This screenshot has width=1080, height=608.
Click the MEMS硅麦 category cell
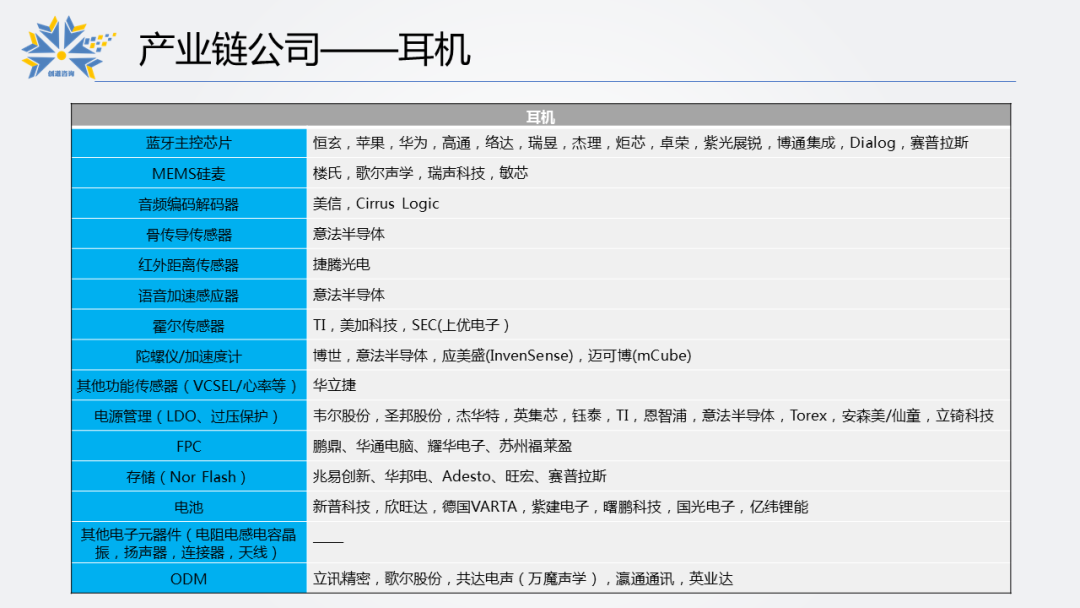click(189, 174)
